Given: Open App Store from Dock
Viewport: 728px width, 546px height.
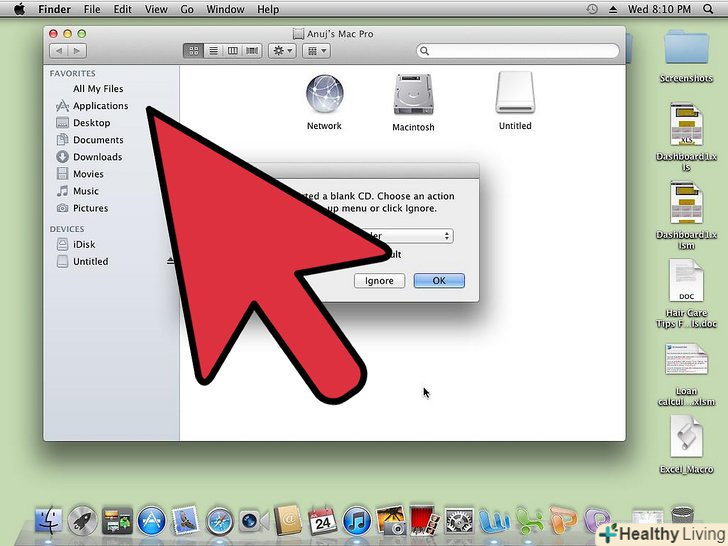Looking at the screenshot, I should pyautogui.click(x=151, y=520).
